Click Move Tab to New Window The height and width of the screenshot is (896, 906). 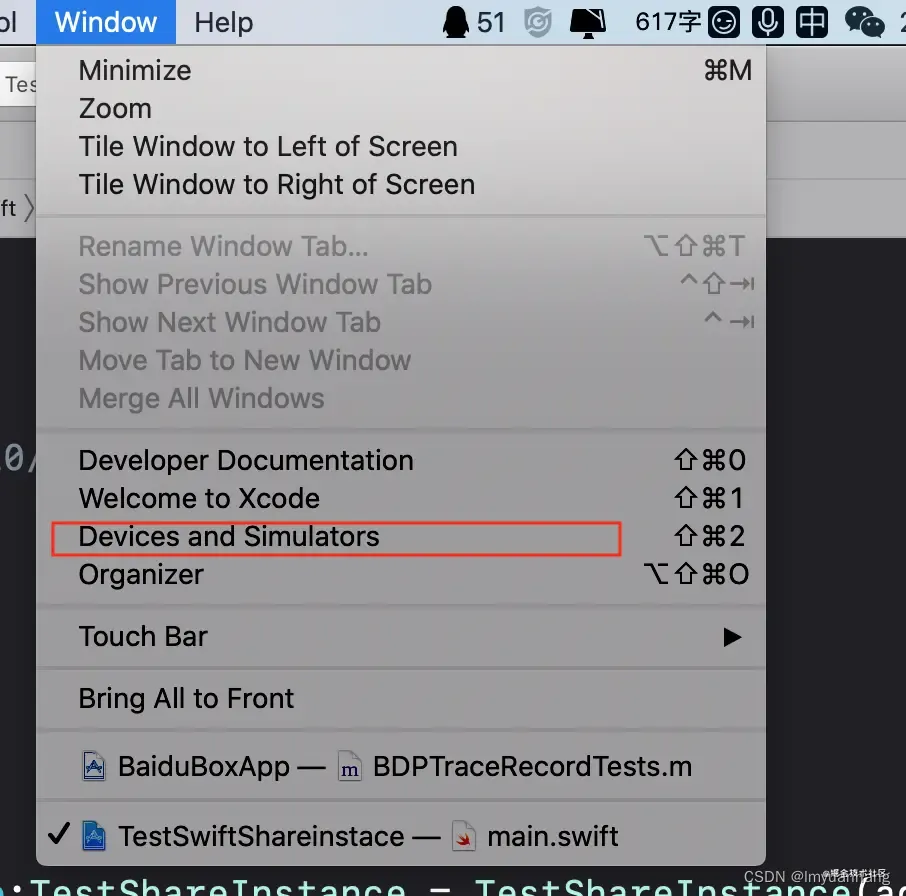point(401,360)
